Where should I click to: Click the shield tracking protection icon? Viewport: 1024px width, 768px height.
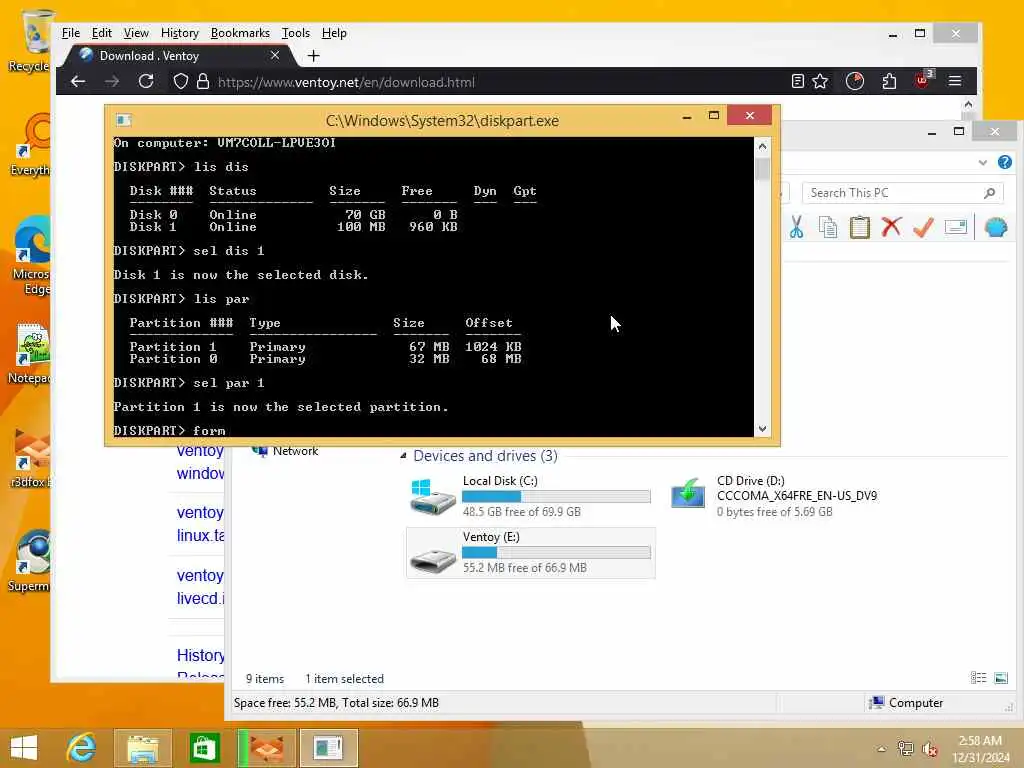[181, 82]
